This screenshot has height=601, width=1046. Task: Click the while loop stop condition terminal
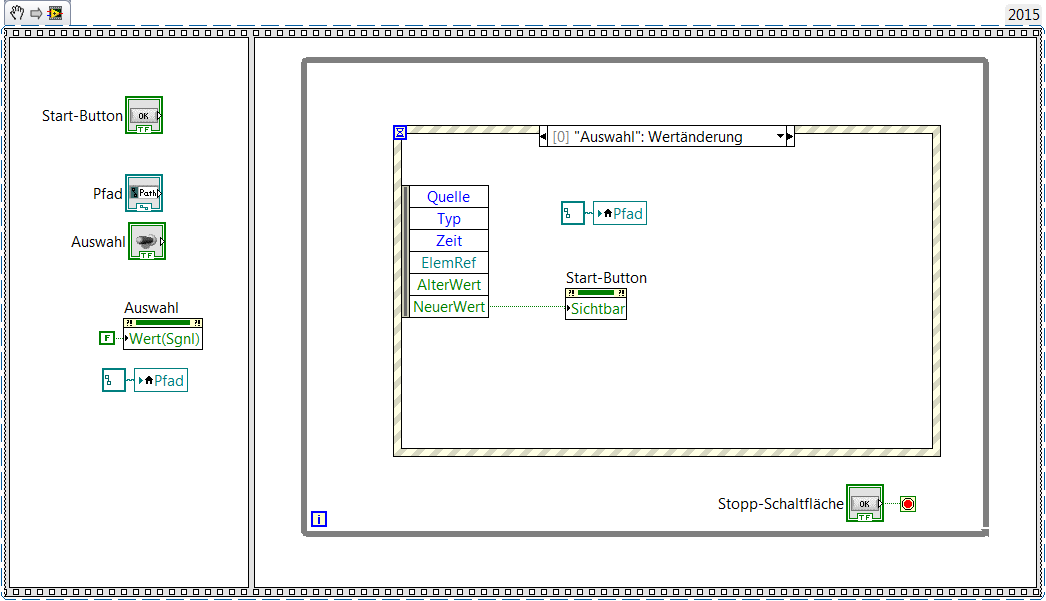click(x=908, y=504)
